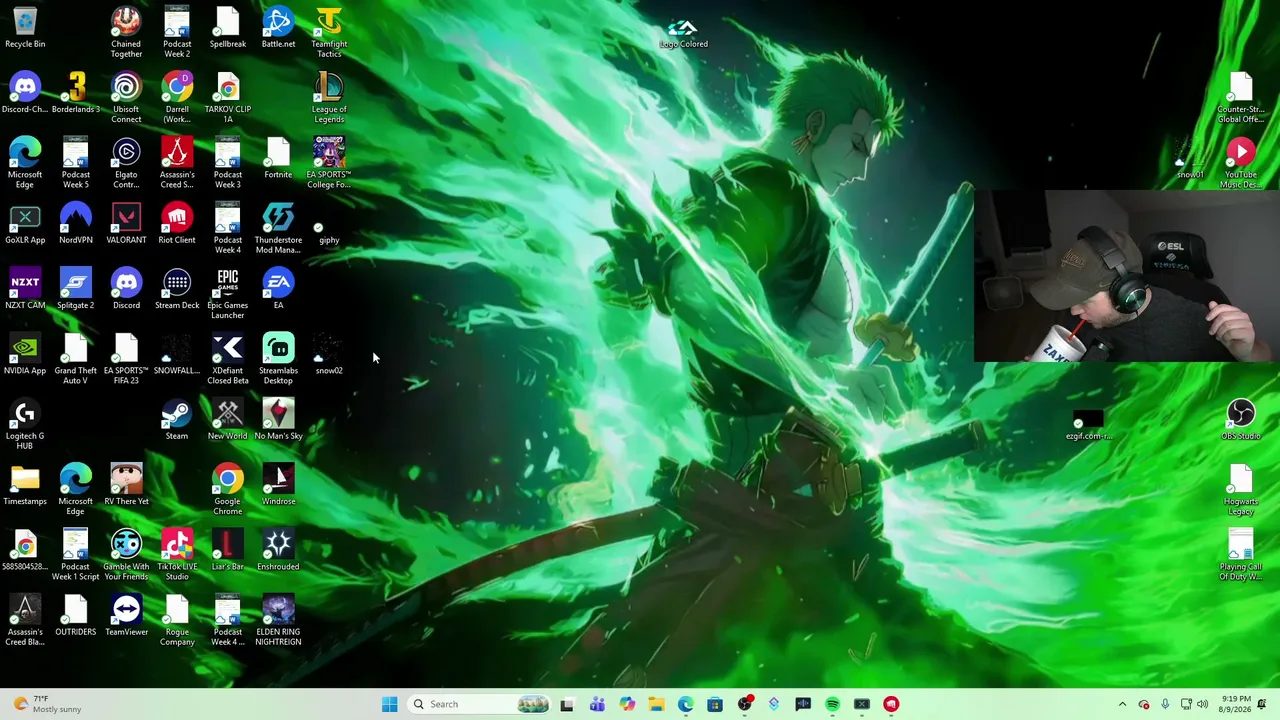Open Google Chrome desktop shortcut
The image size is (1280, 720).
pos(227,489)
